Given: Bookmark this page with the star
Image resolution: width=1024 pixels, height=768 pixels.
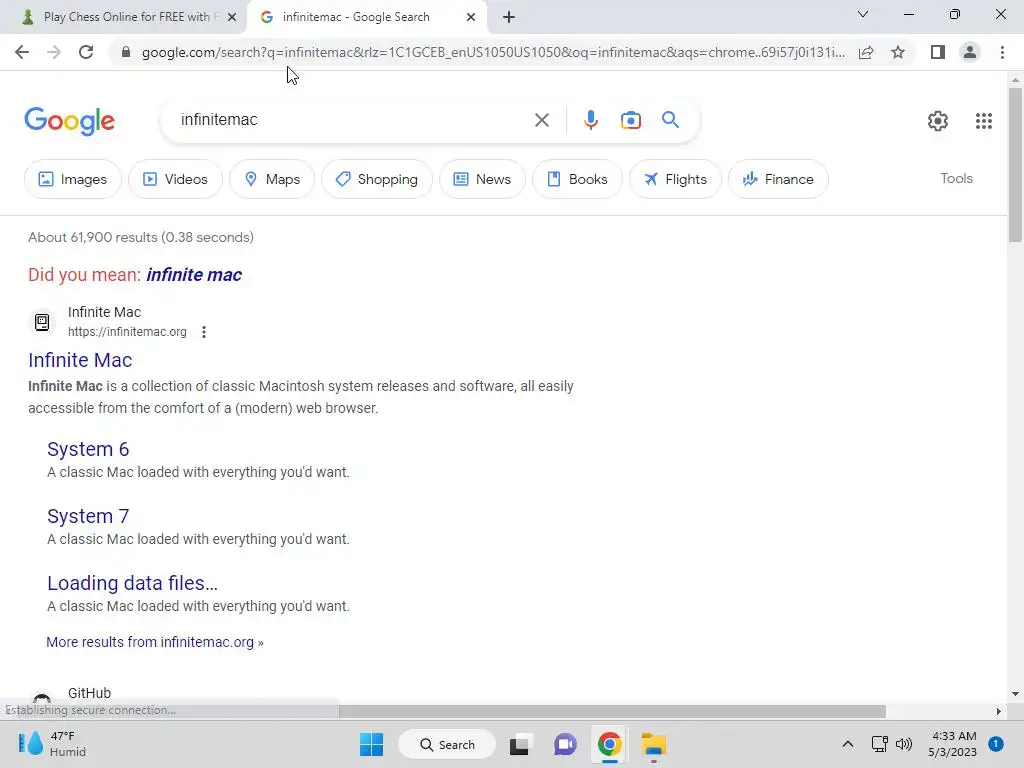Looking at the screenshot, I should click(x=898, y=52).
